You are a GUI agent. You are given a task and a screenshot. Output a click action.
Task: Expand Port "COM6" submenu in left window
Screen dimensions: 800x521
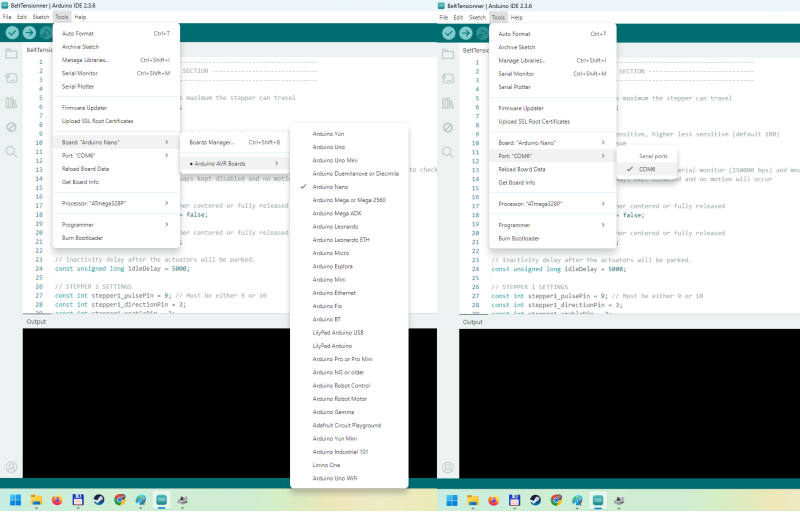(x=116, y=156)
